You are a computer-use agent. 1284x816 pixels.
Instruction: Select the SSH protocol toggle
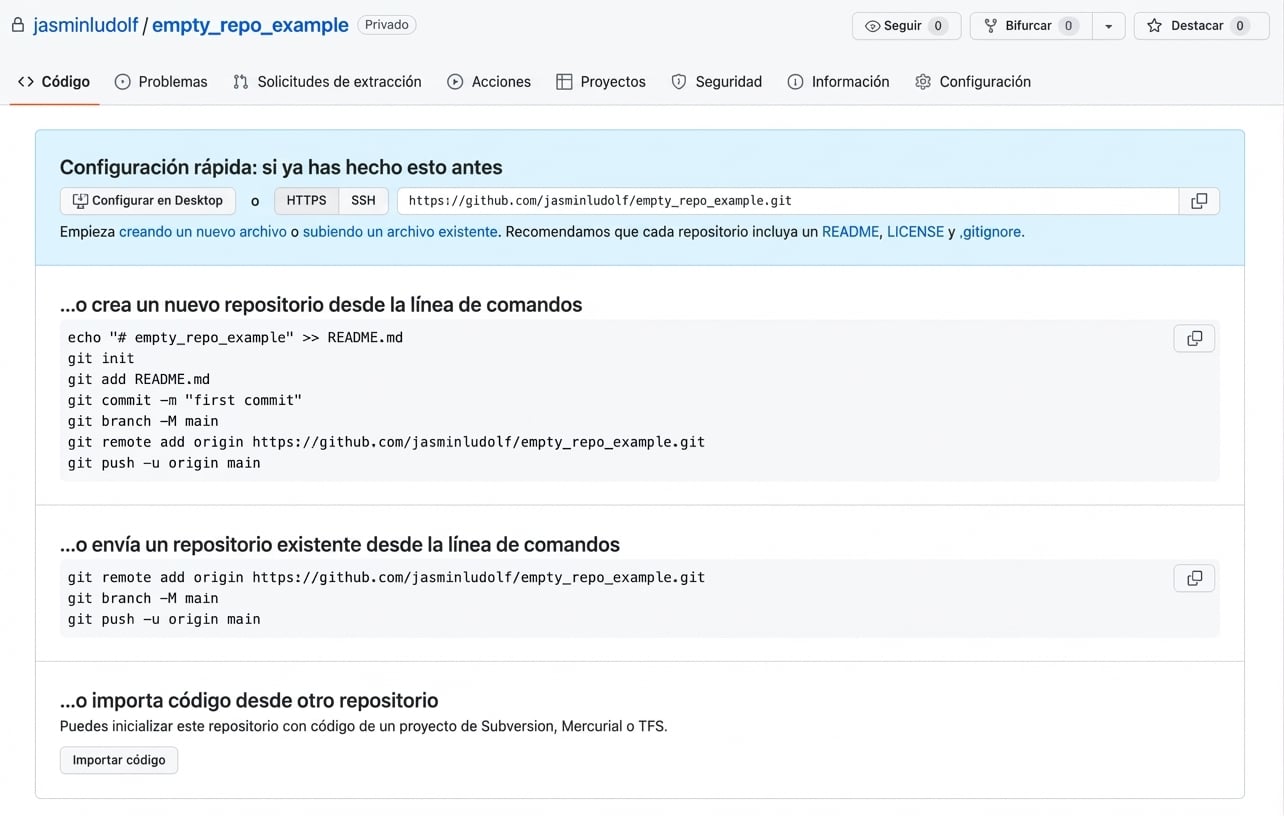[363, 201]
